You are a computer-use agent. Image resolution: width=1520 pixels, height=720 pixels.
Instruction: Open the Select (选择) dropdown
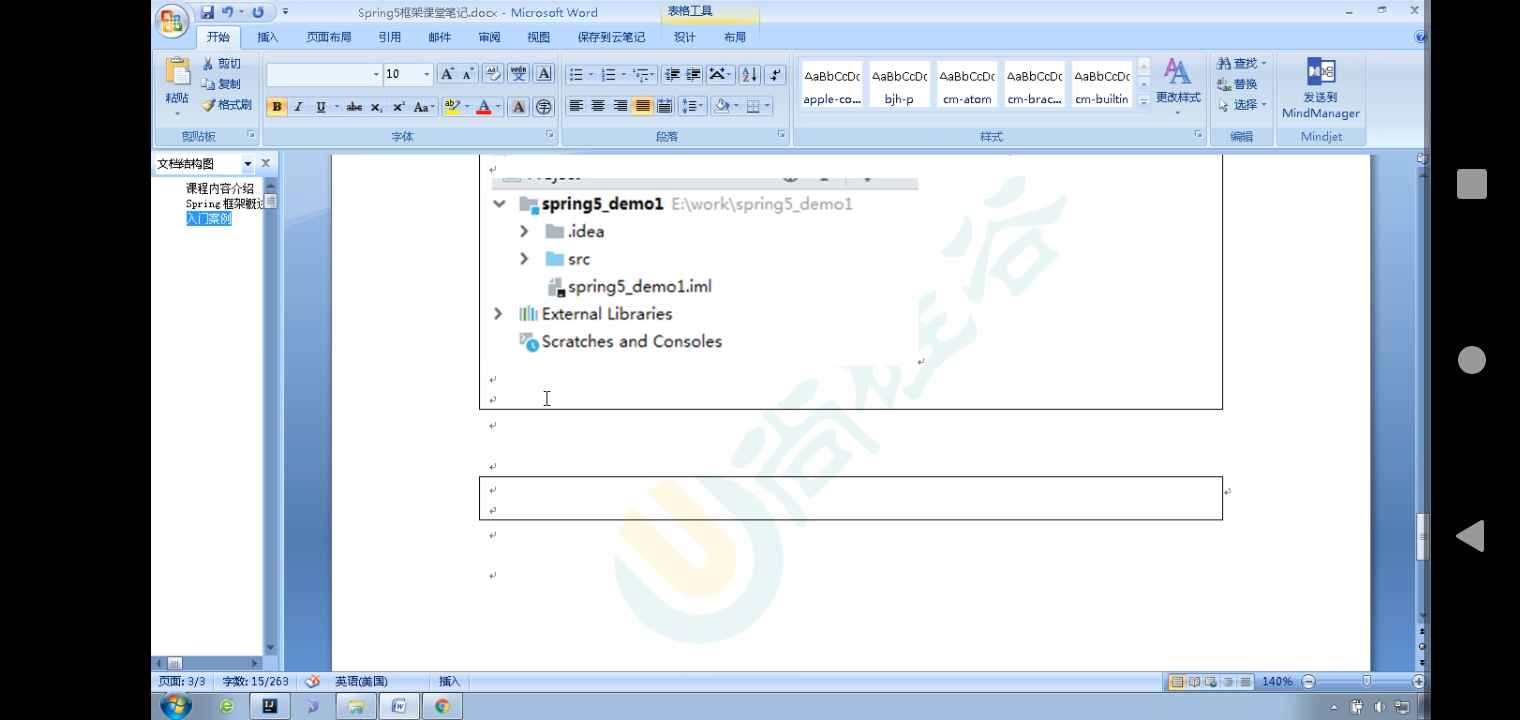tap(1241, 105)
